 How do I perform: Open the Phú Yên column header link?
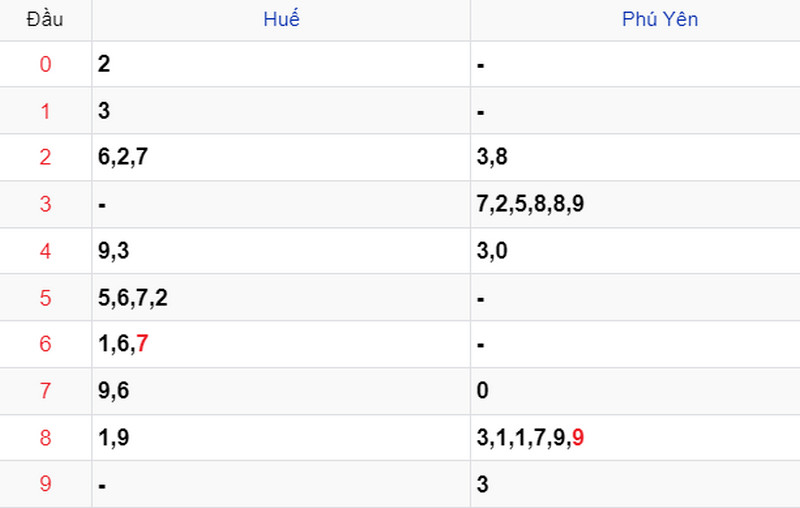point(660,19)
